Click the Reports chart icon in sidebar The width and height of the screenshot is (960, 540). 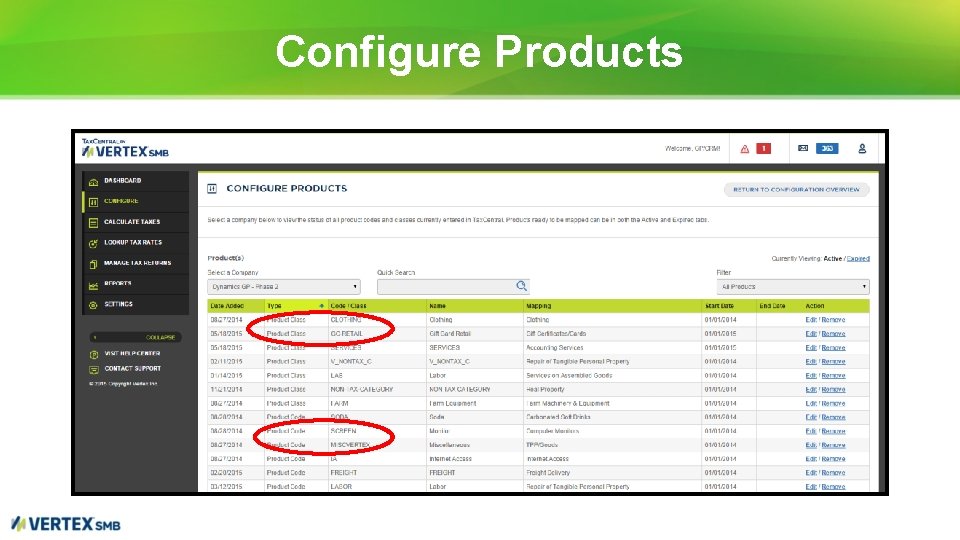click(x=93, y=285)
